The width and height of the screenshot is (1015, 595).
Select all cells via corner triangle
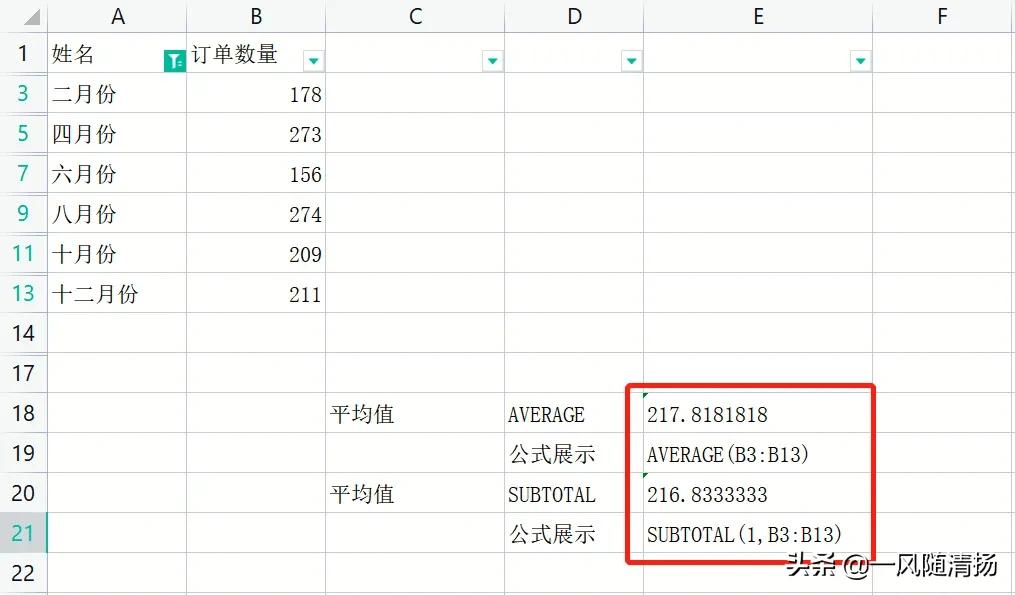[x=31, y=17]
